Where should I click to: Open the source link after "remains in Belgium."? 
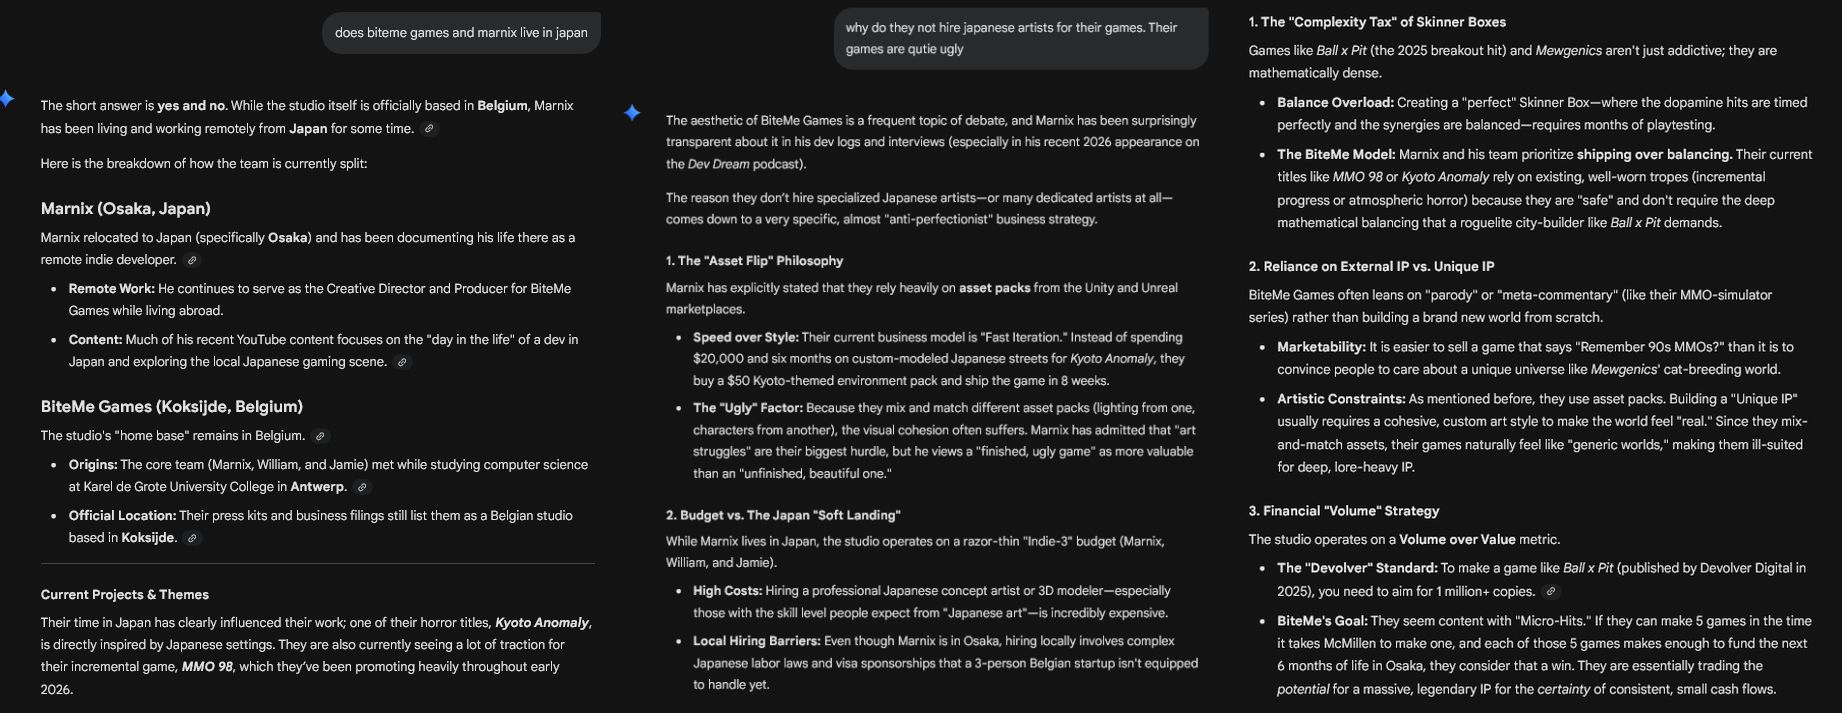[x=320, y=436]
